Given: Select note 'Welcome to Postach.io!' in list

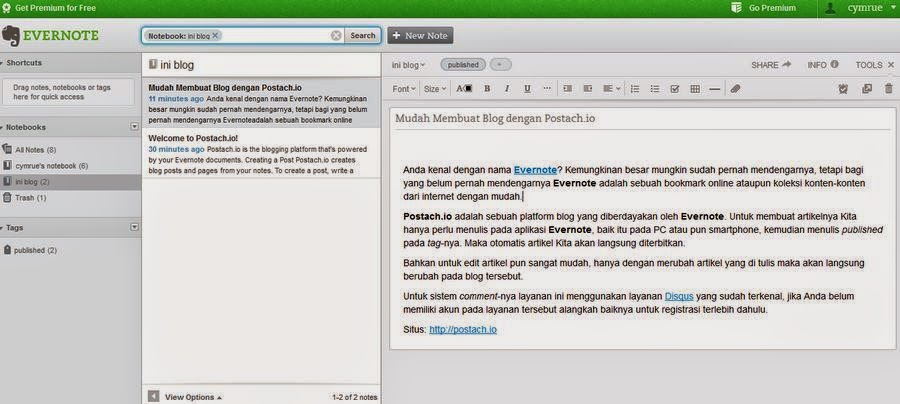Looking at the screenshot, I should pyautogui.click(x=261, y=154).
